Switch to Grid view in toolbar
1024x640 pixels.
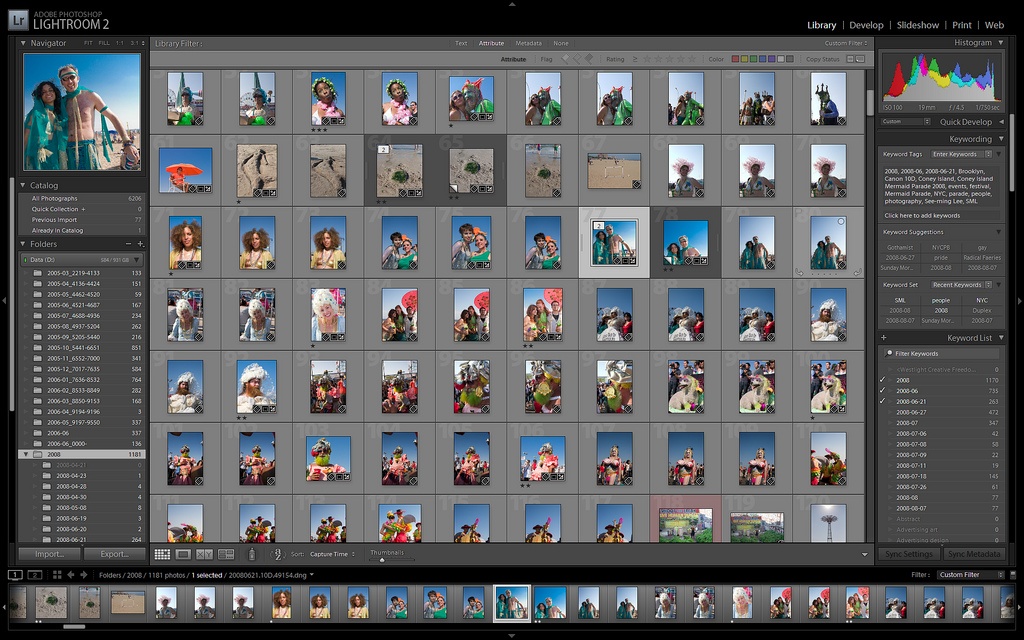click(x=162, y=554)
